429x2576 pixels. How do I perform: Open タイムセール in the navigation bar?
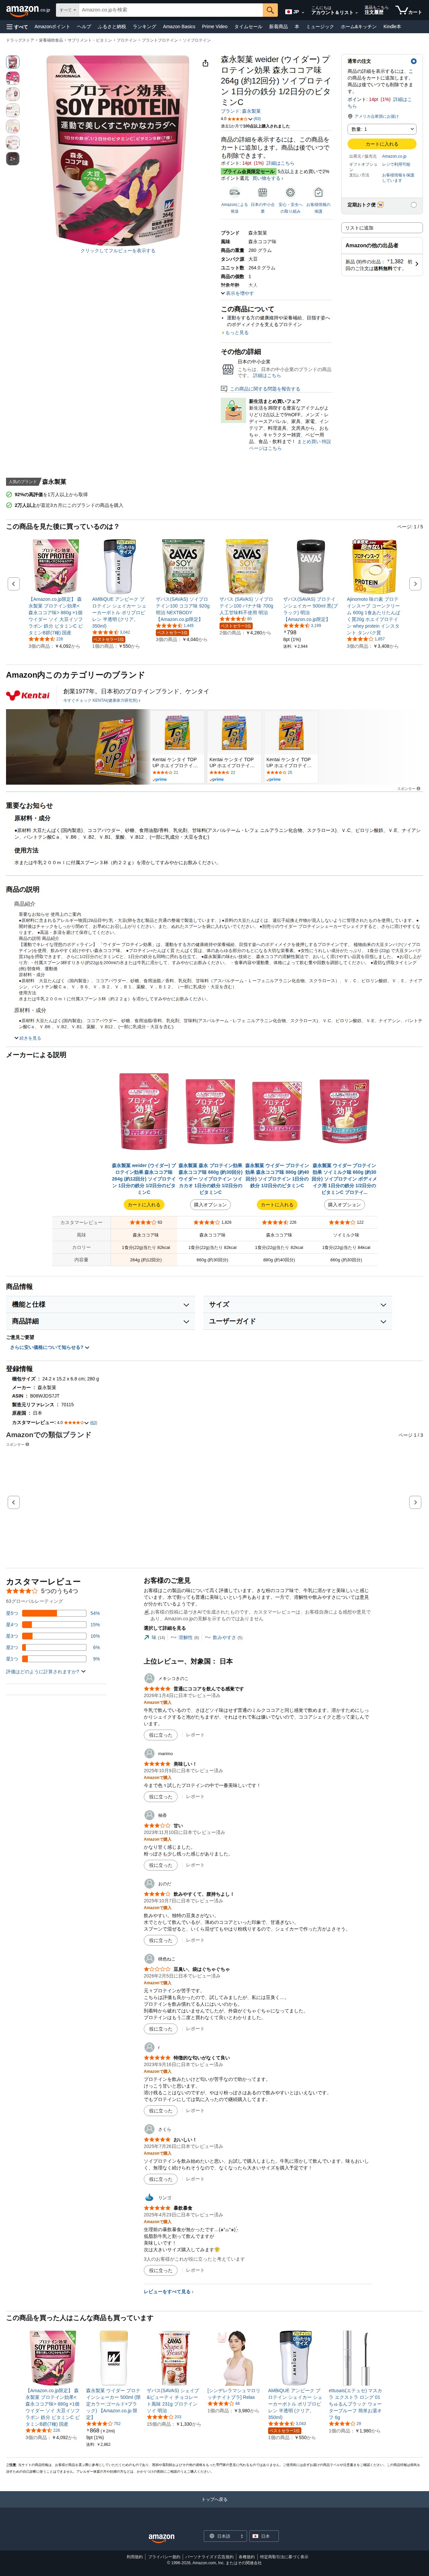(x=248, y=27)
